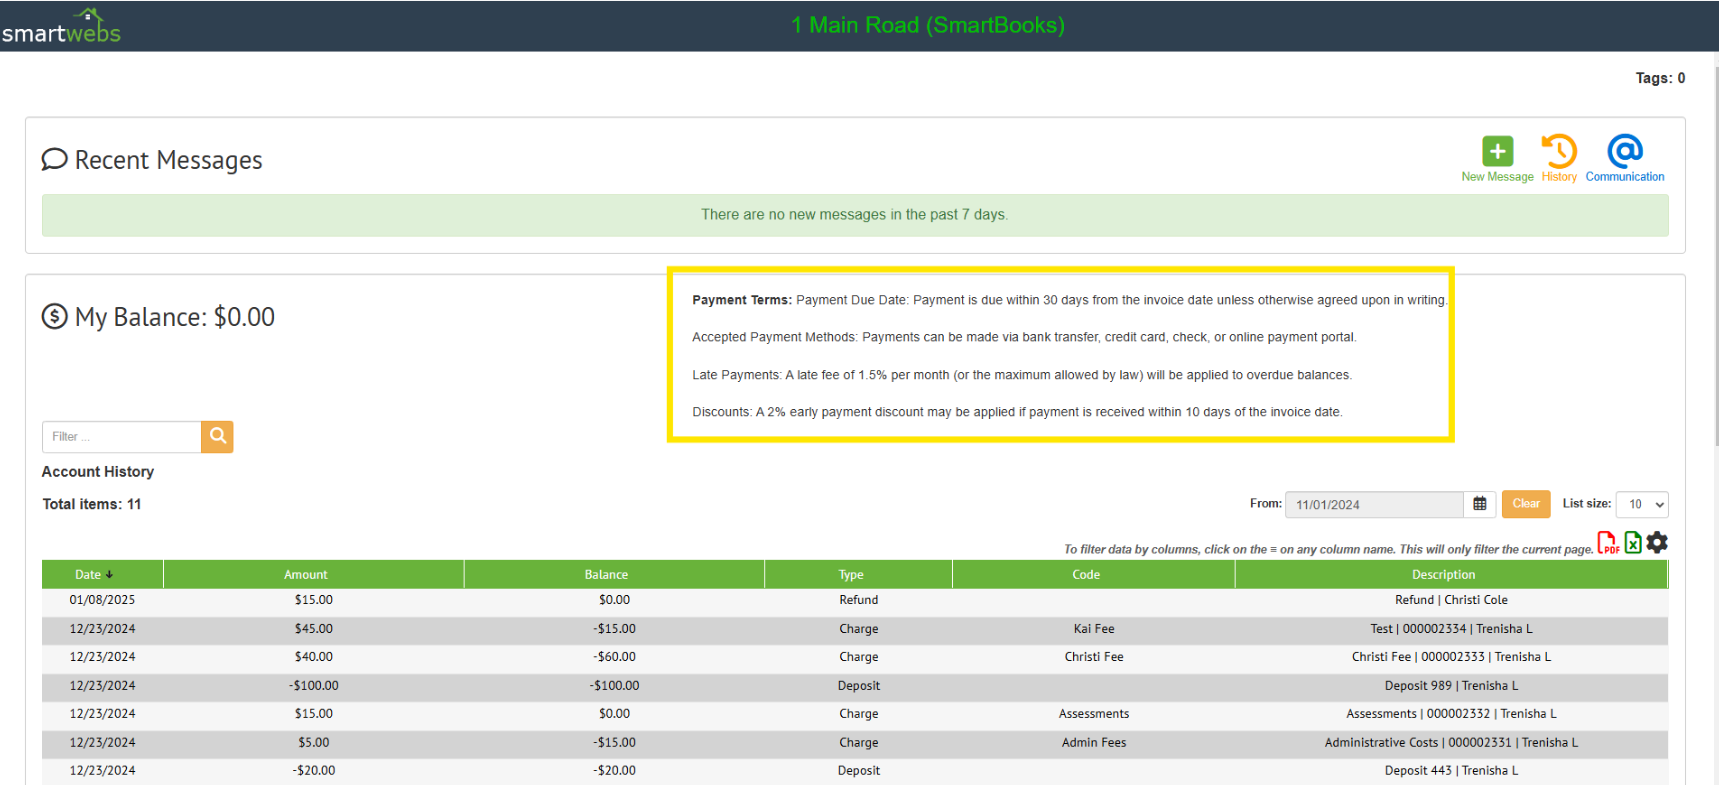Click the 1 Main Road (SmartBooks) title

click(927, 25)
